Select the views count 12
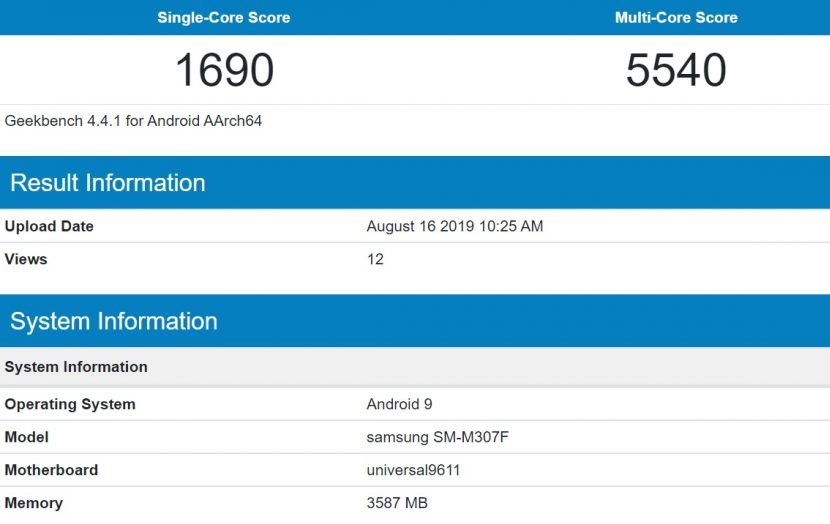Viewport: 830px width, 524px height. pyautogui.click(x=375, y=259)
